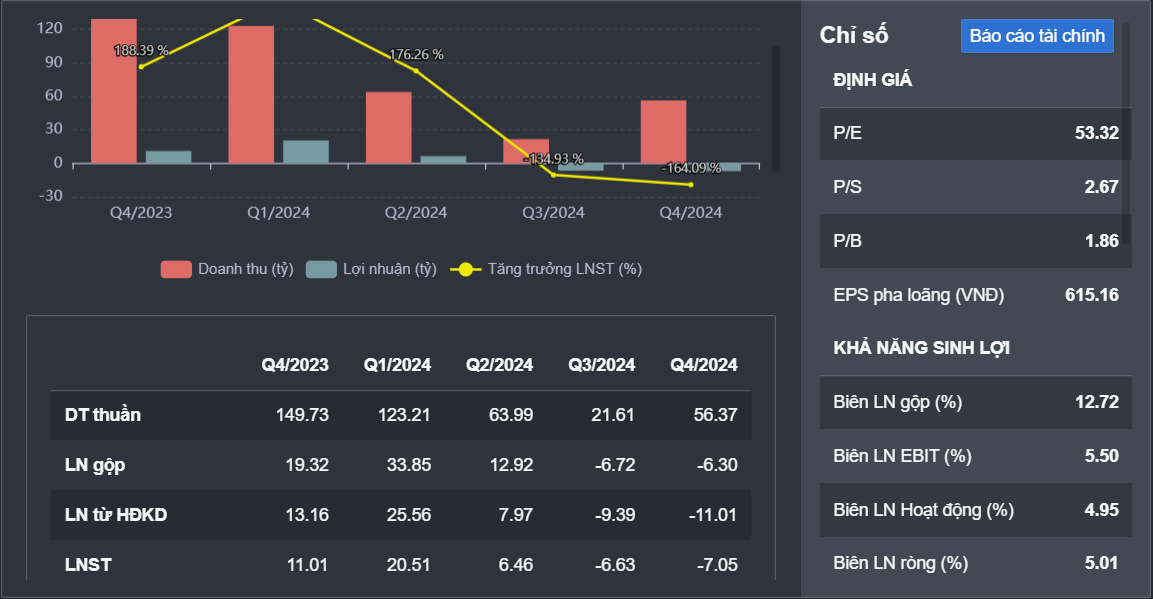Click the teal Q1/2024 profit bar
This screenshot has height=599, width=1153.
pos(306,151)
